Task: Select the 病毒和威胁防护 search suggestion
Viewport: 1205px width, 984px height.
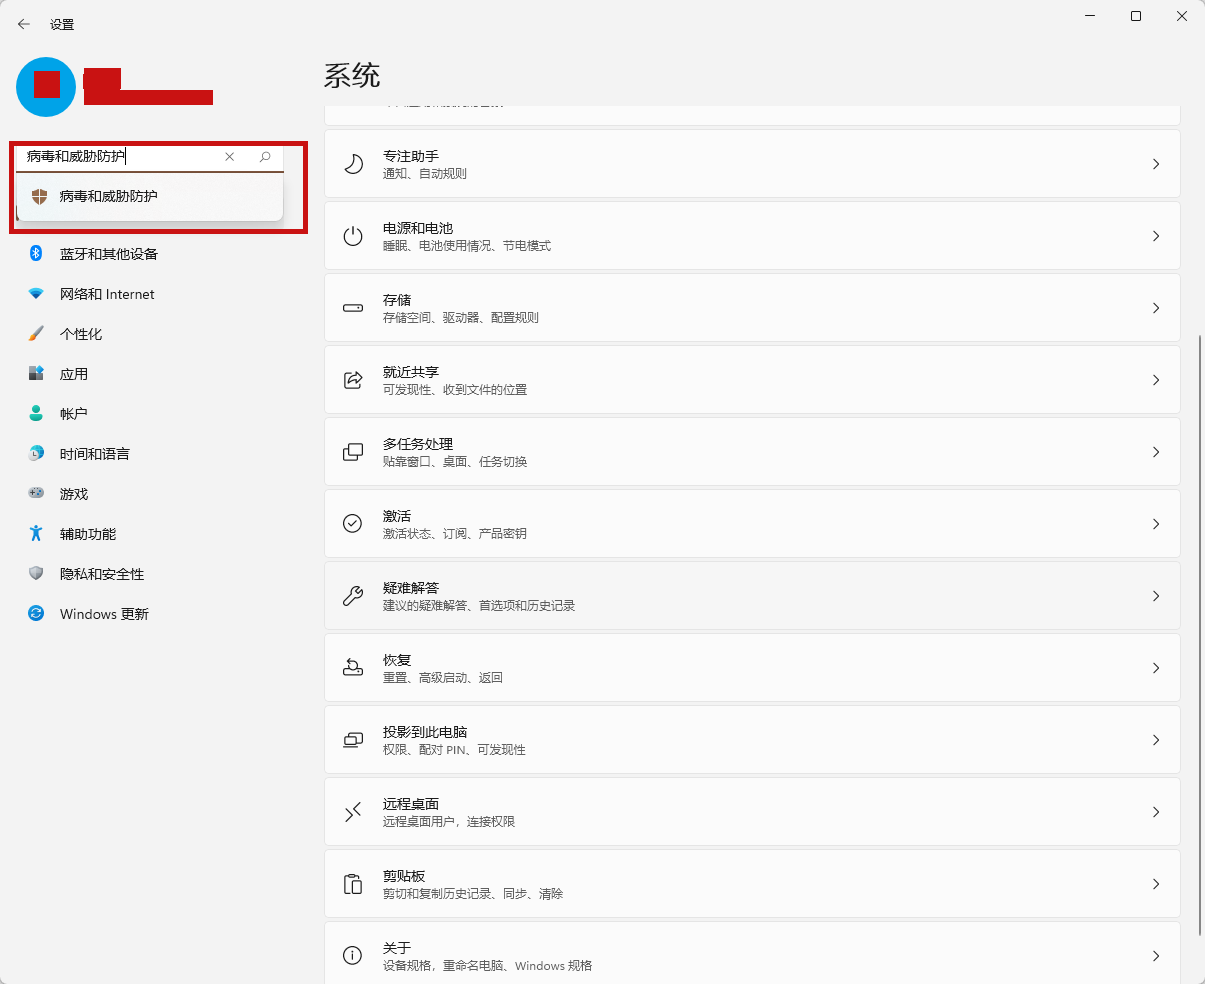Action: pos(150,197)
